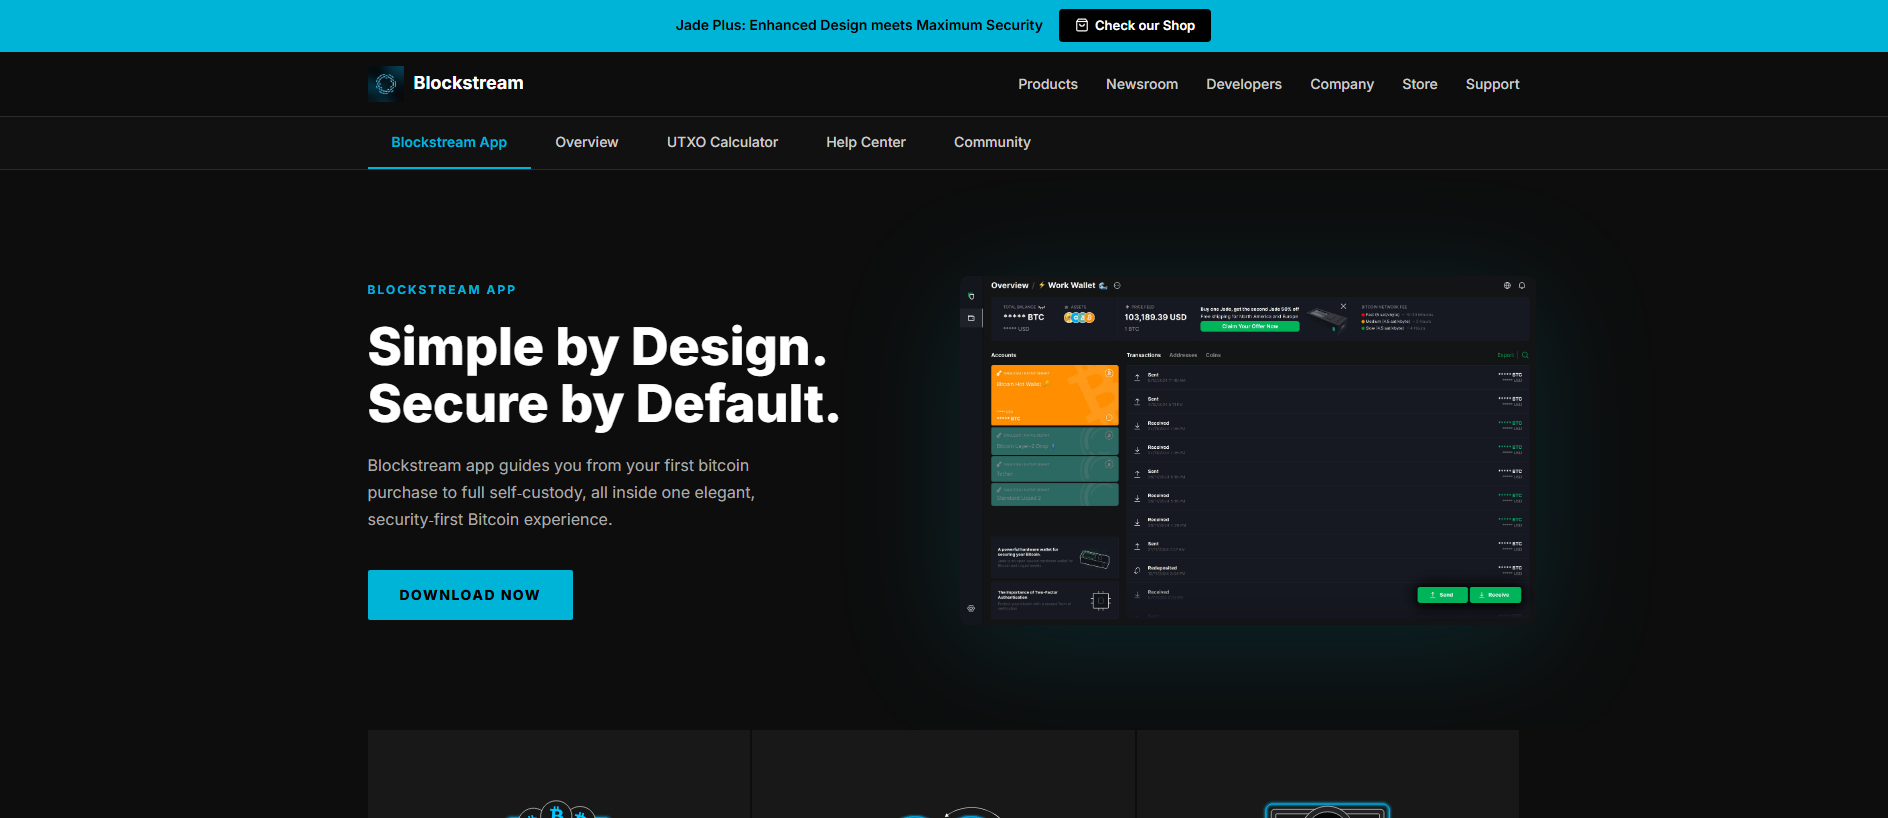The height and width of the screenshot is (818, 1888).
Task: Click the Blockstream logo icon in the header
Action: pyautogui.click(x=386, y=84)
